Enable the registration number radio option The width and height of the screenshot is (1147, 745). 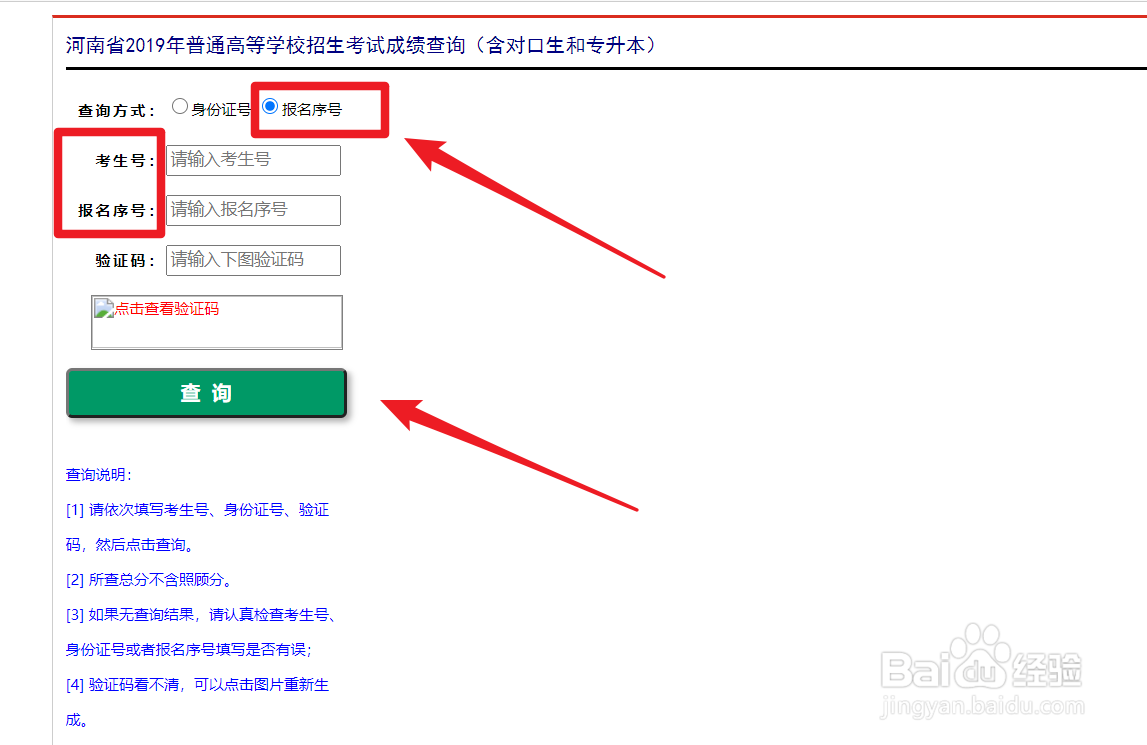(270, 105)
